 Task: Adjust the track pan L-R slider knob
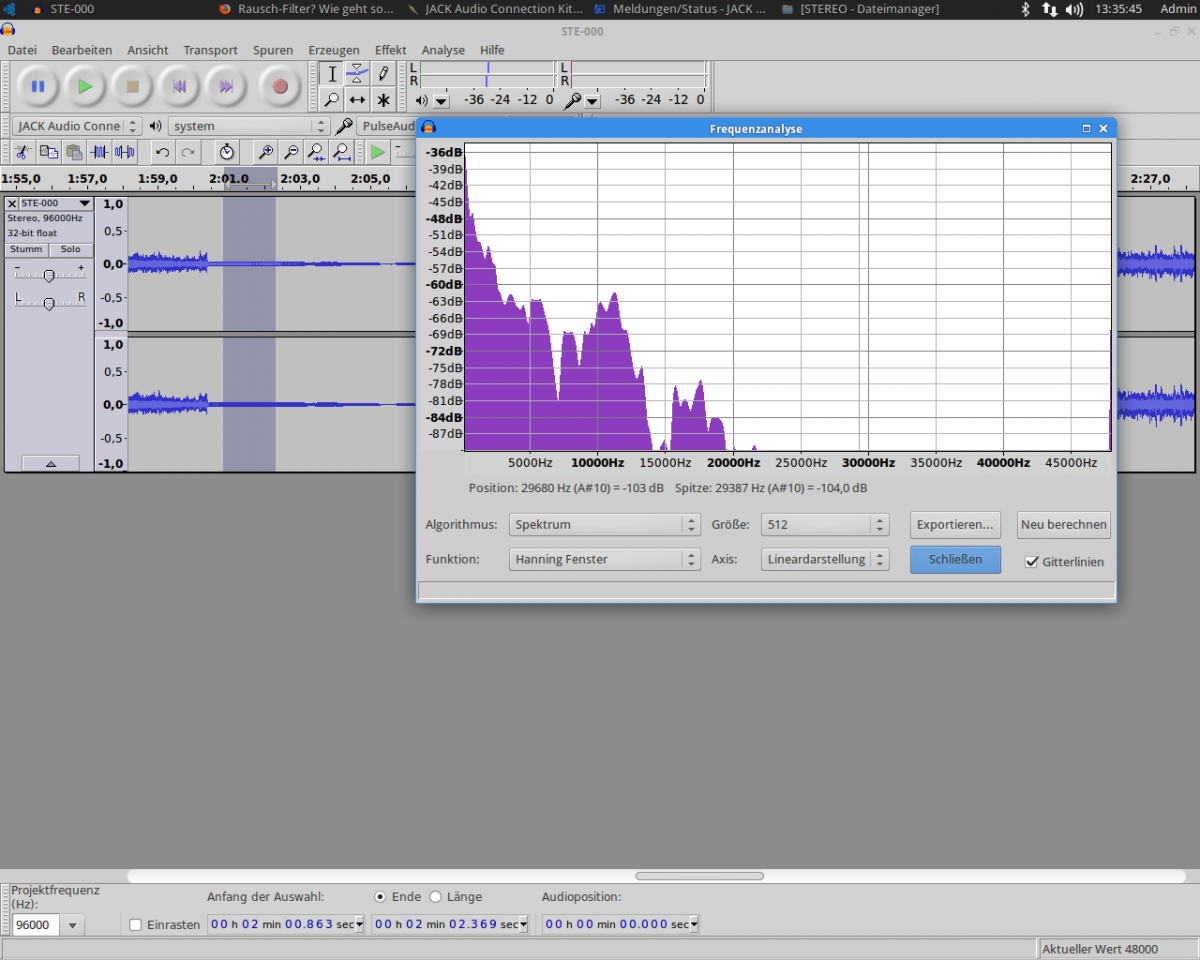pyautogui.click(x=49, y=303)
